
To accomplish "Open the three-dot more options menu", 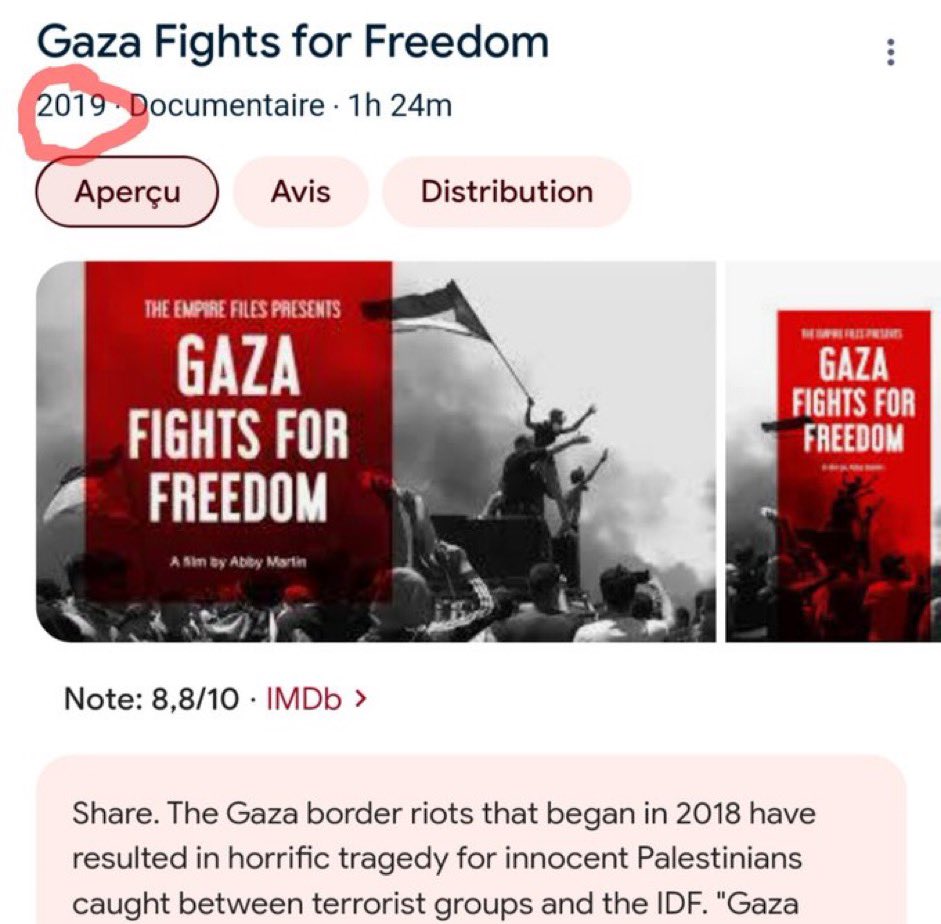I will (x=891, y=52).
